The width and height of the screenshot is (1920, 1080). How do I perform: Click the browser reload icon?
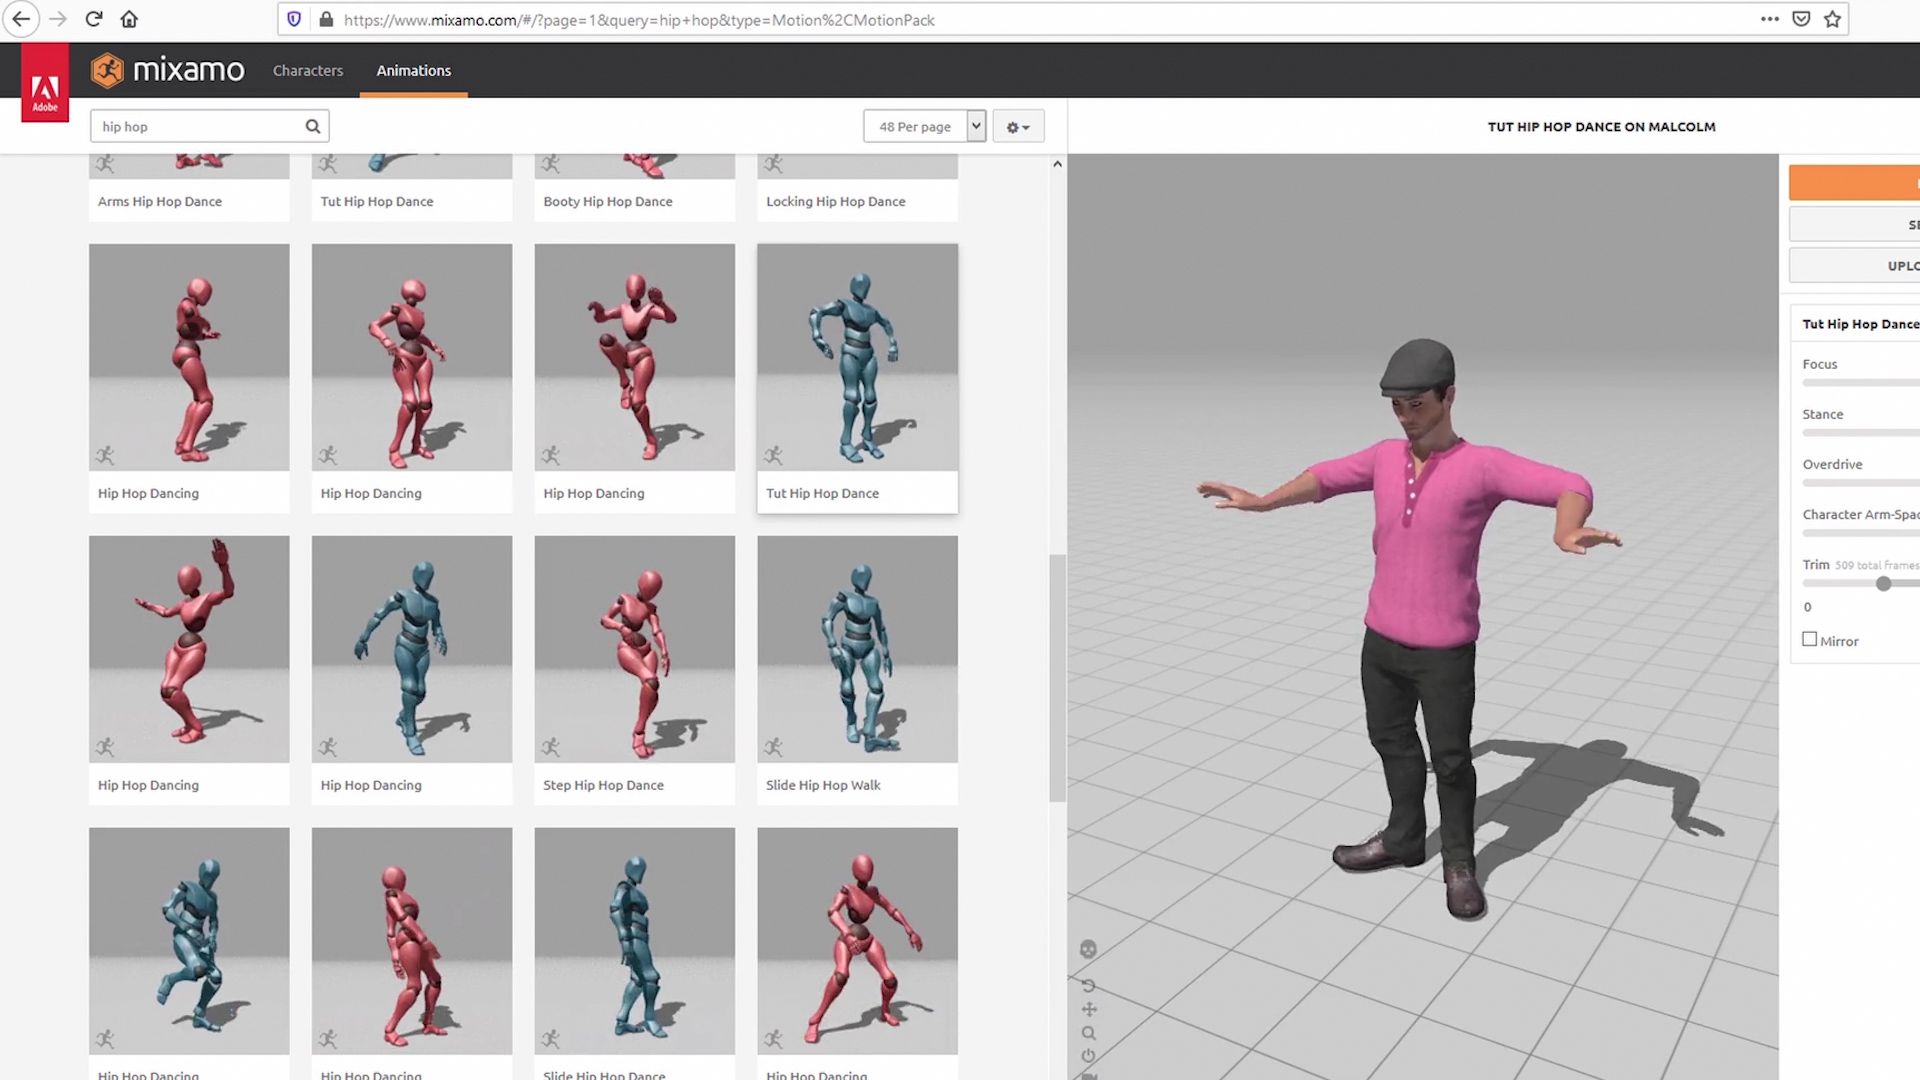coord(94,19)
